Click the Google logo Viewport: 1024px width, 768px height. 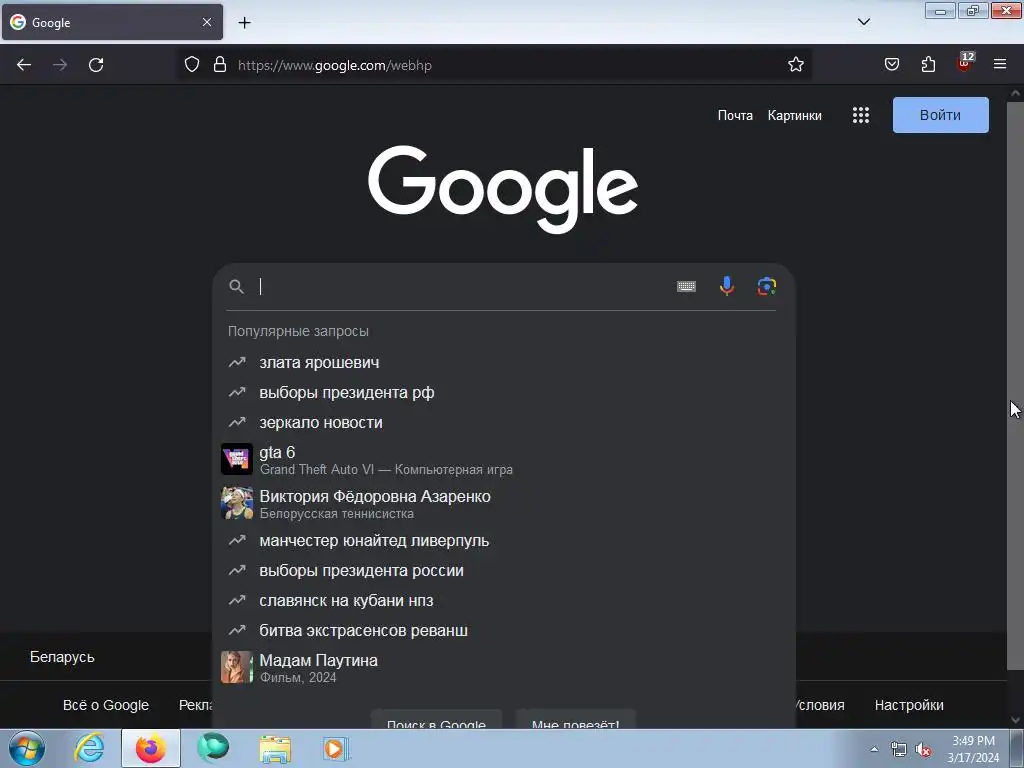tap(503, 189)
